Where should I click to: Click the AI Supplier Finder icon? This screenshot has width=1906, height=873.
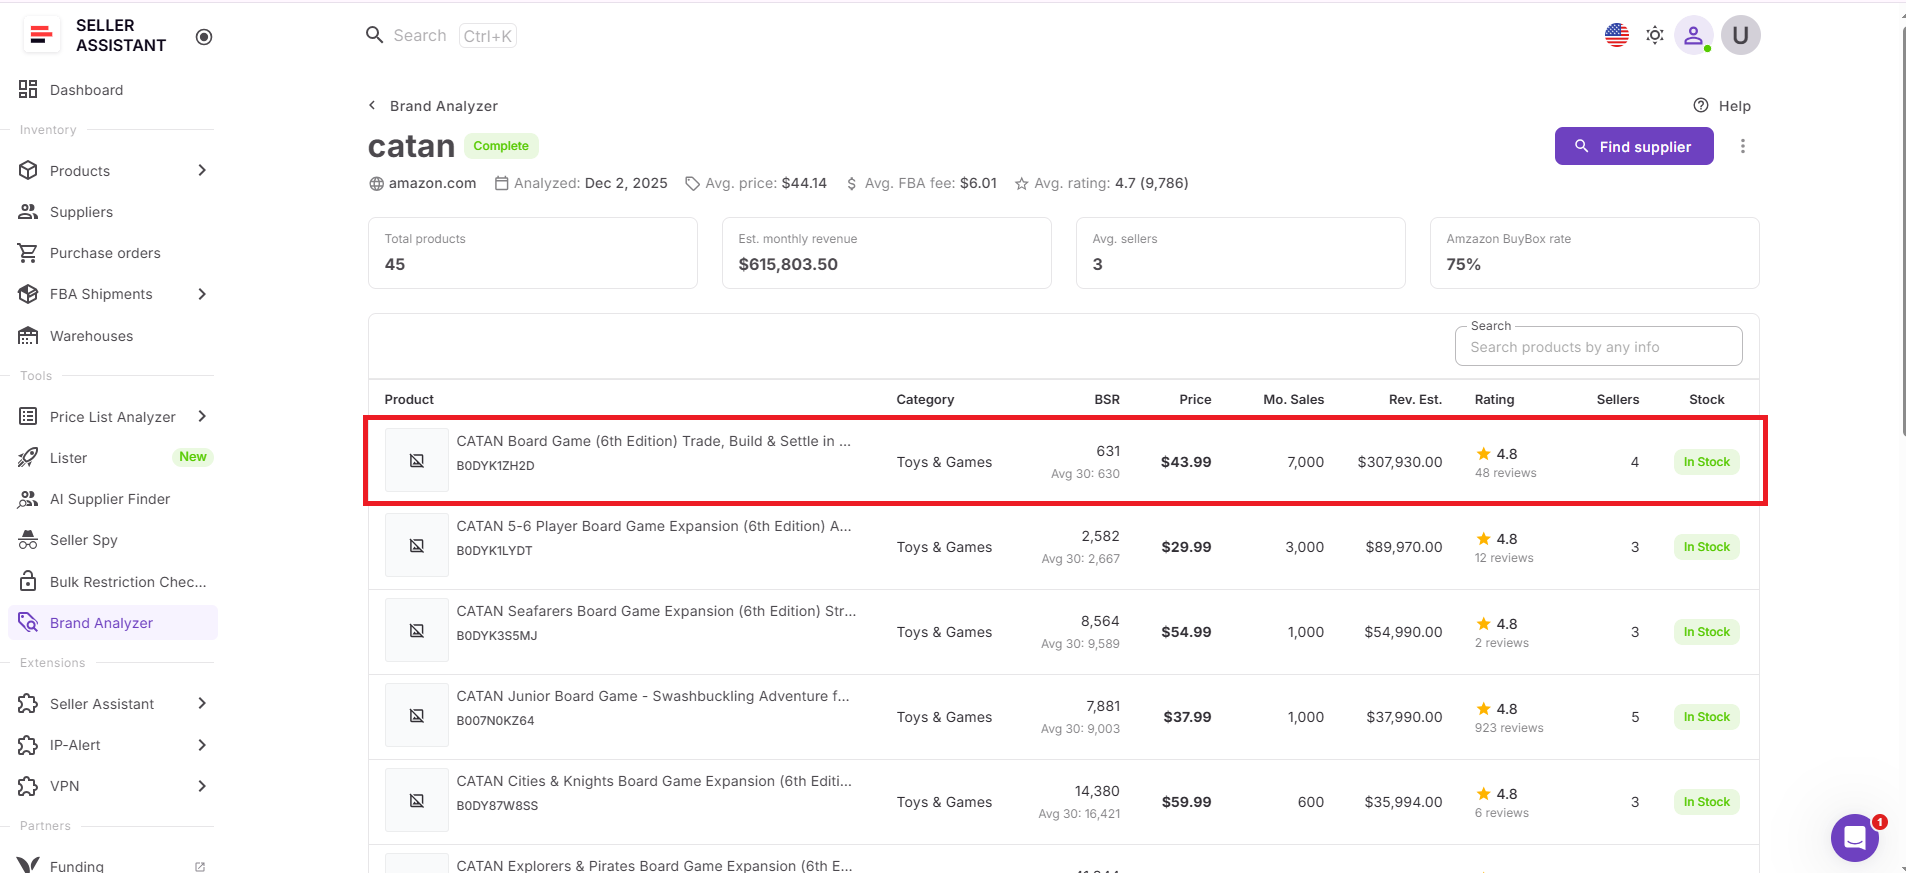tap(28, 499)
